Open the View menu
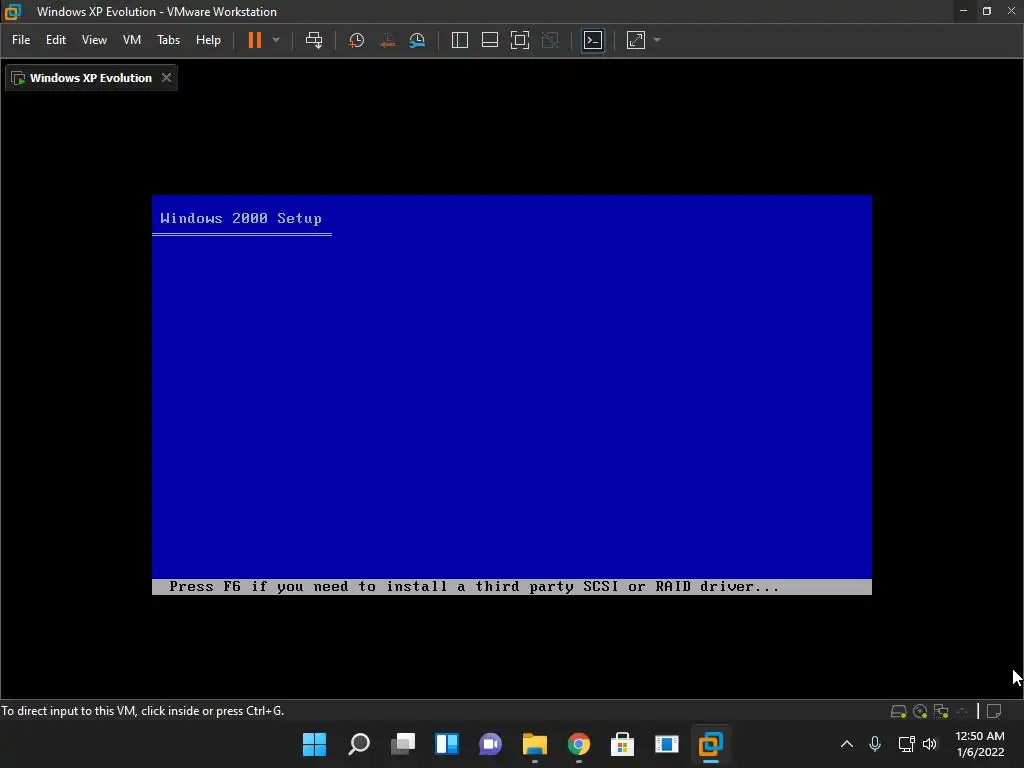The width and height of the screenshot is (1024, 768). point(94,40)
